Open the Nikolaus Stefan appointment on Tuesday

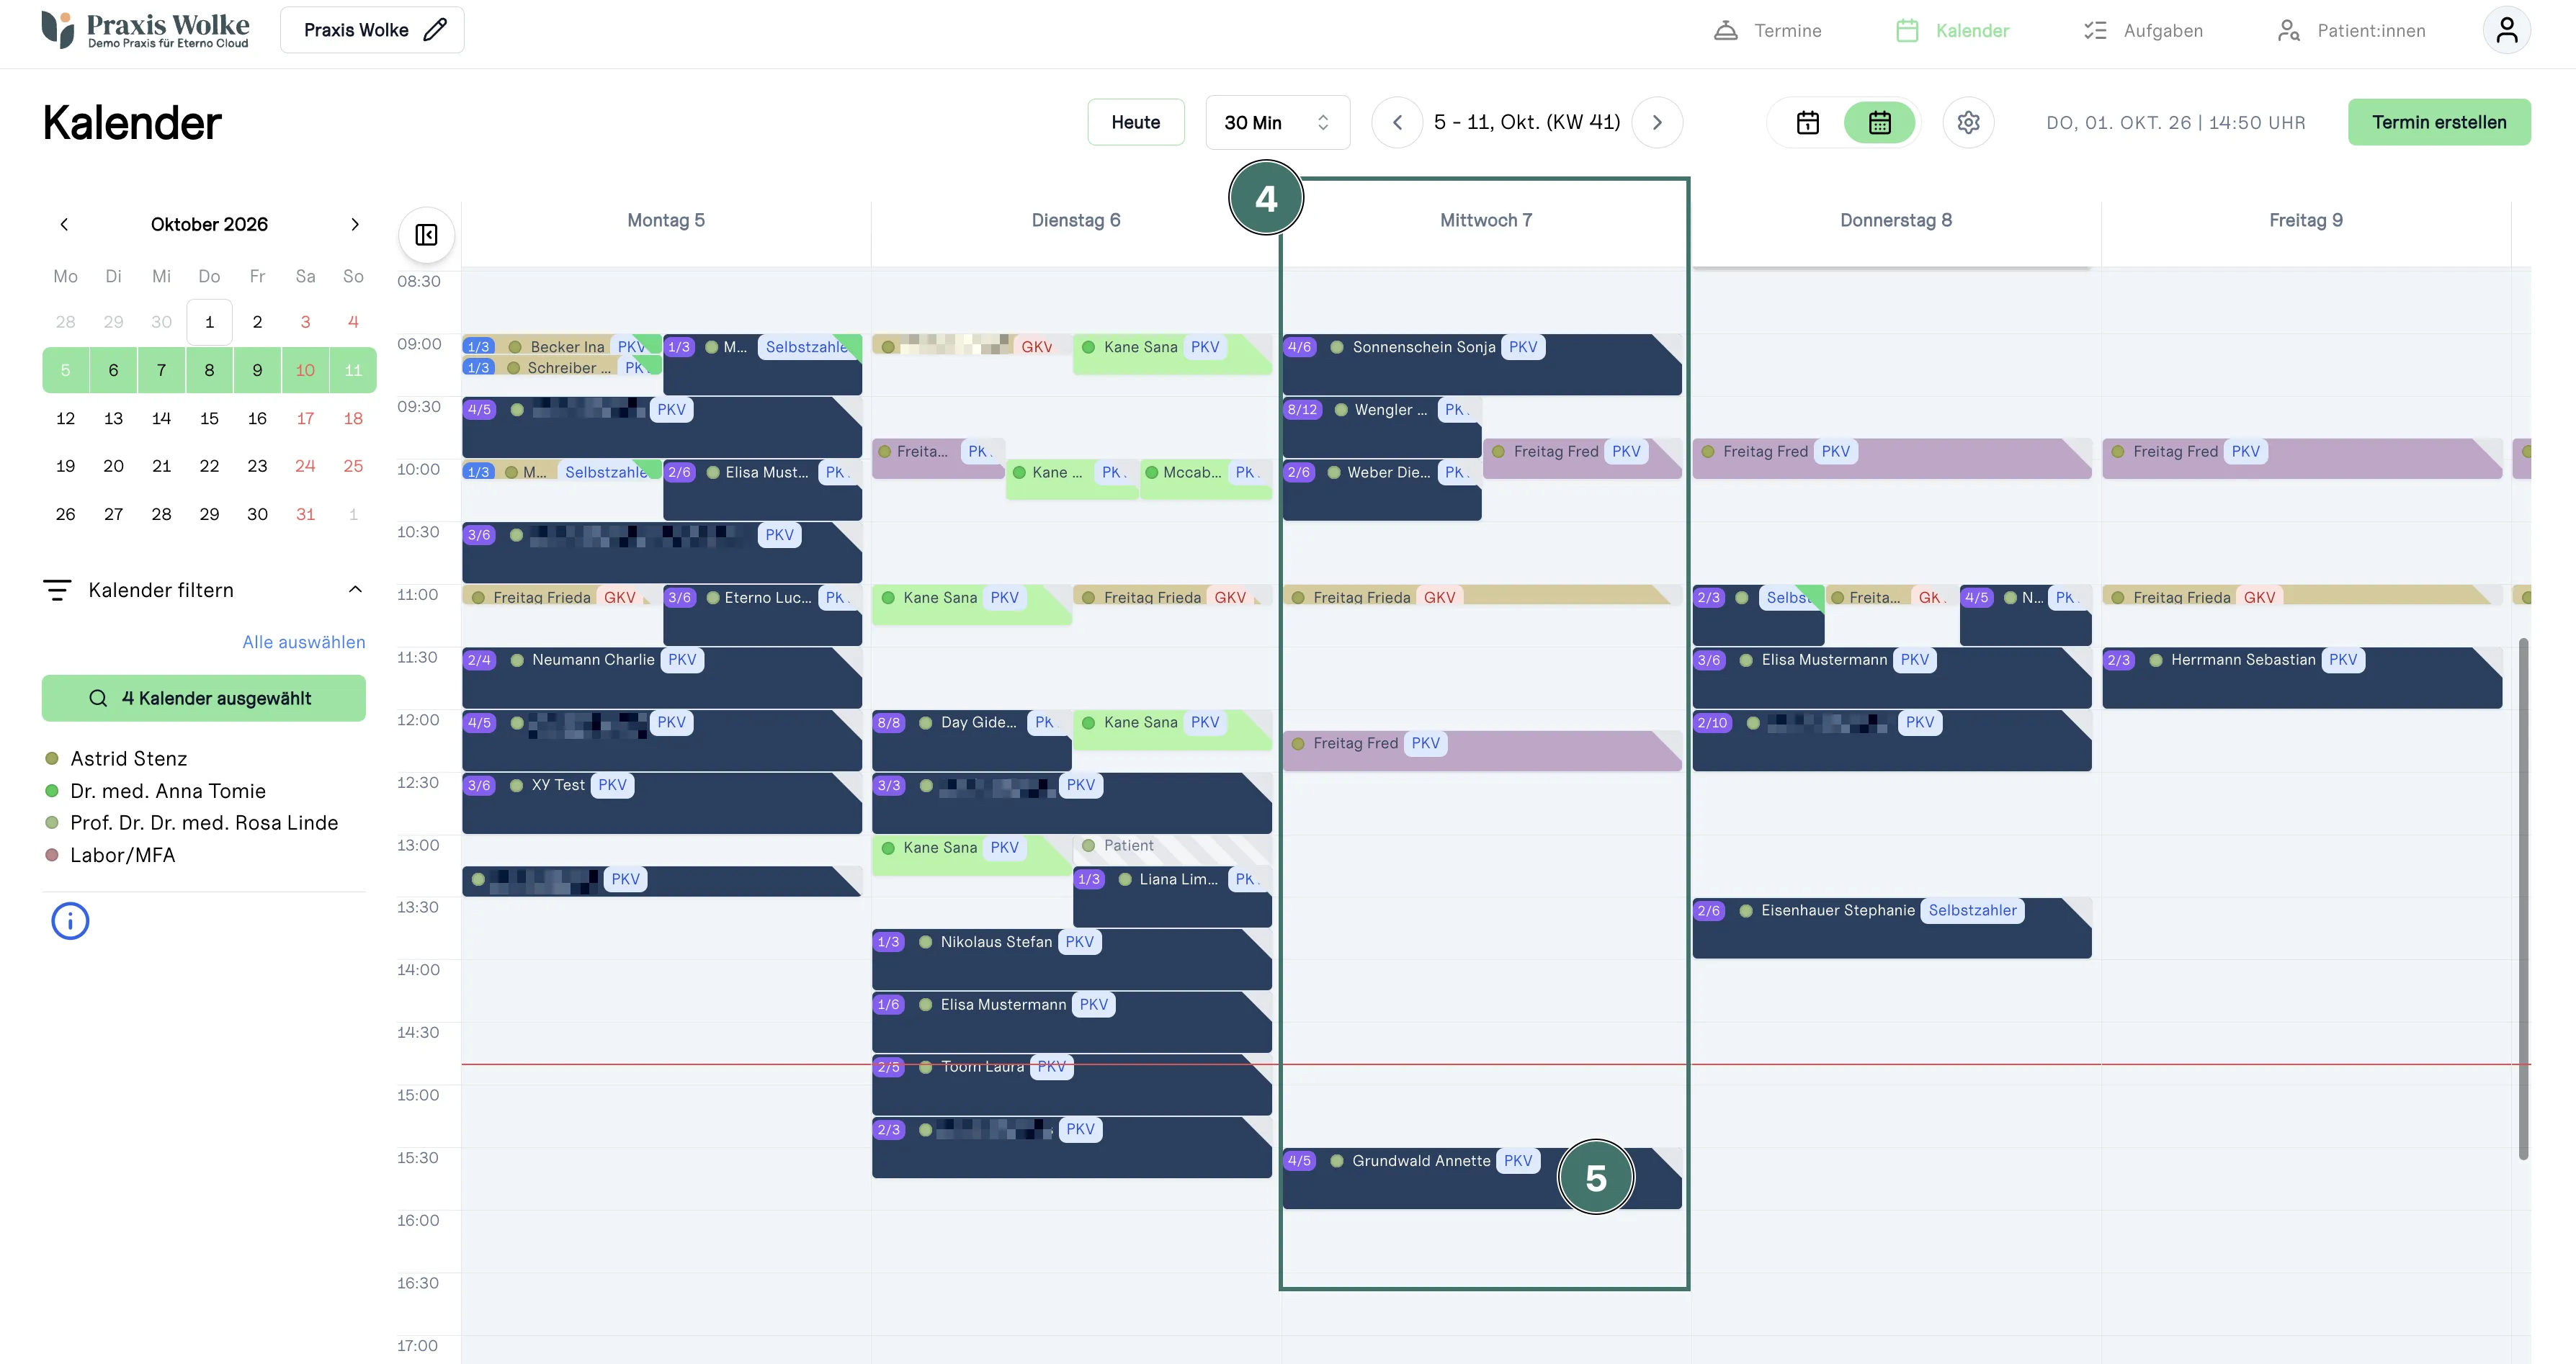1071,960
